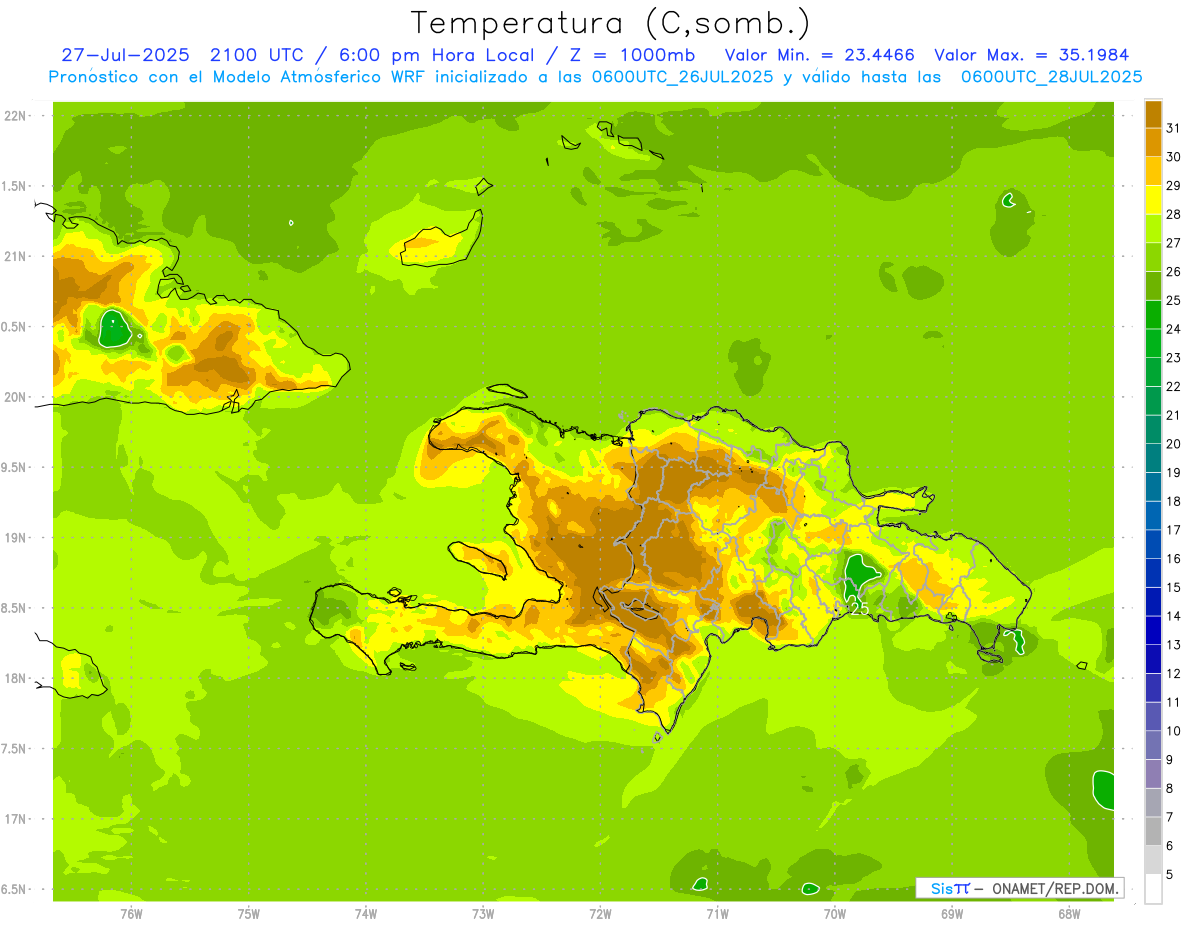1200x927 pixels.
Task: Click the legend value '16'
Action: [1173, 559]
